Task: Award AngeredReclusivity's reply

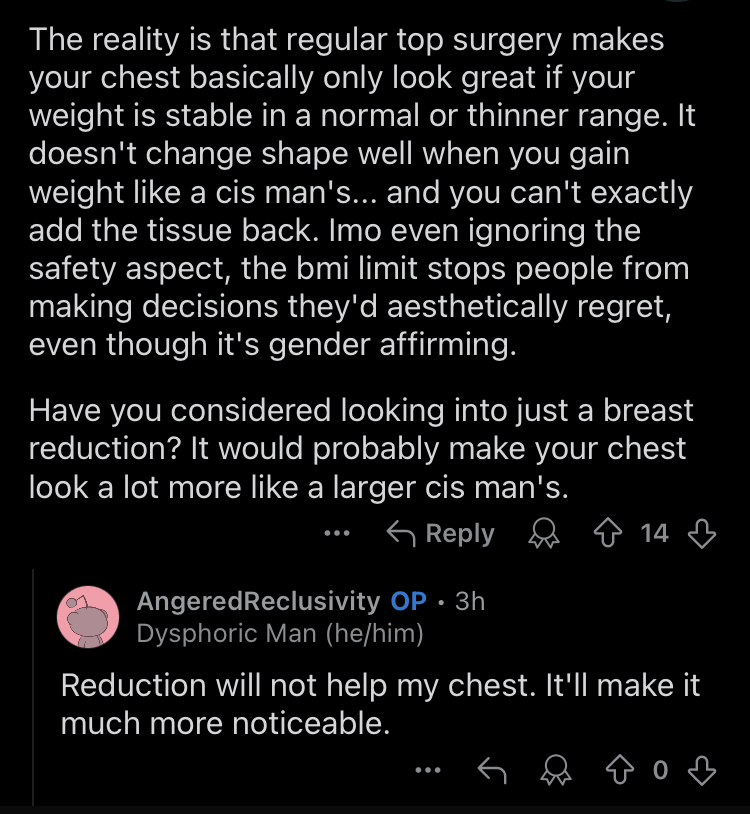Action: (x=556, y=770)
